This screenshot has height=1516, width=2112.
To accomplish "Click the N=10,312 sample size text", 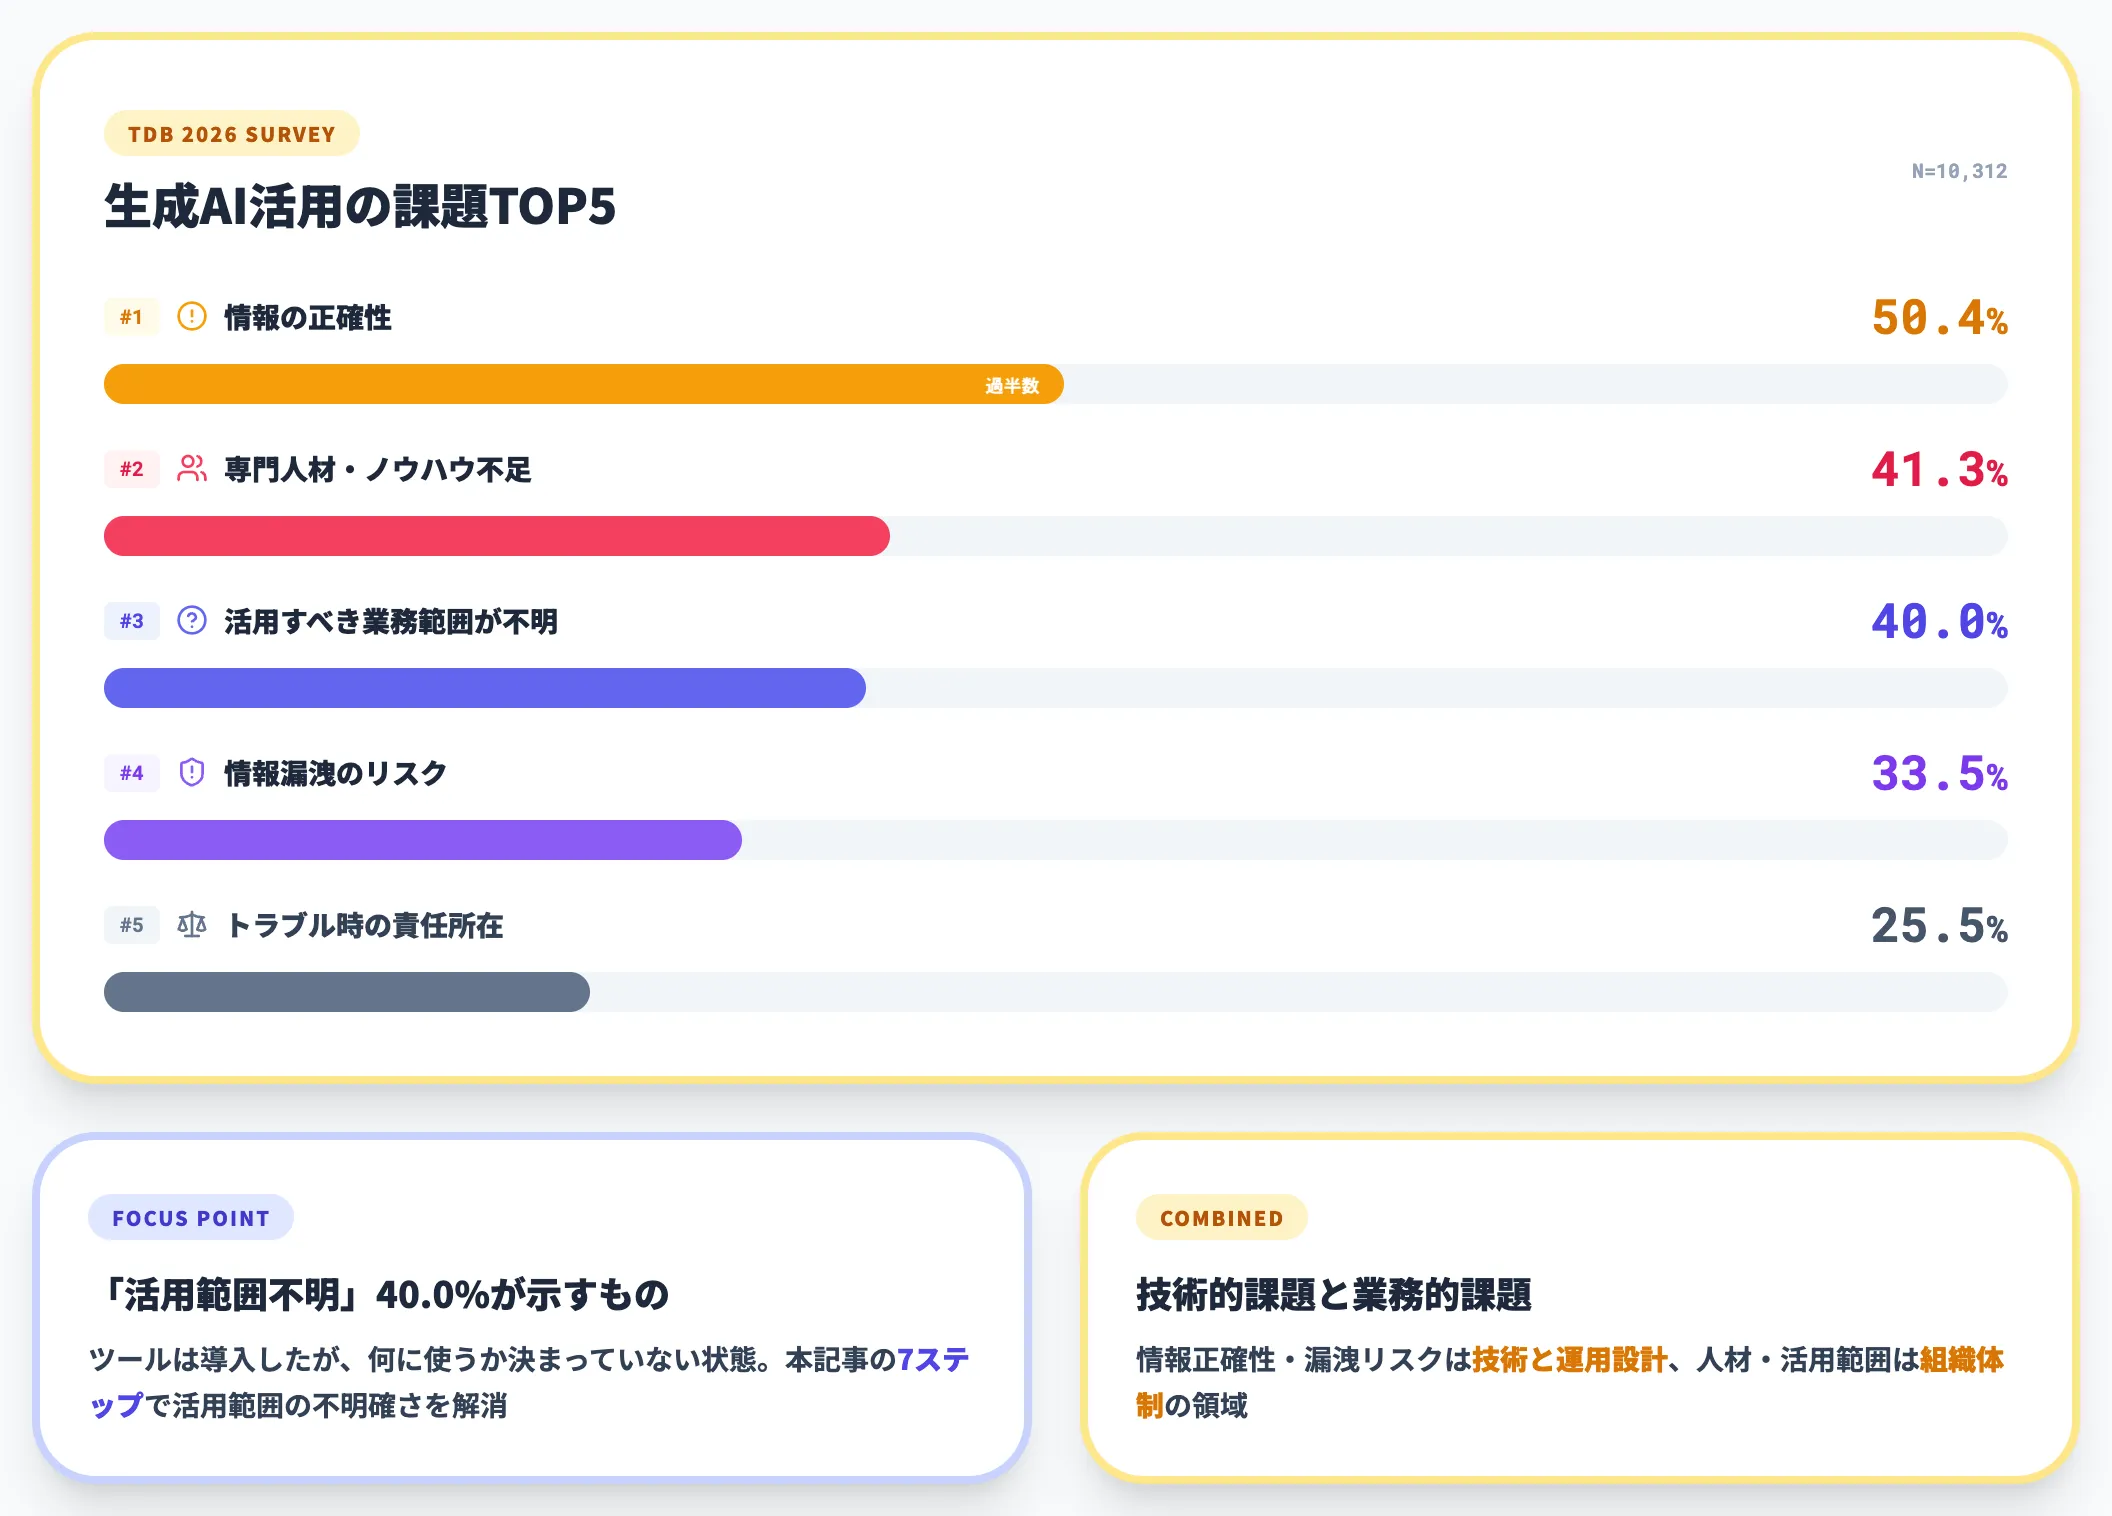I will [x=1959, y=171].
